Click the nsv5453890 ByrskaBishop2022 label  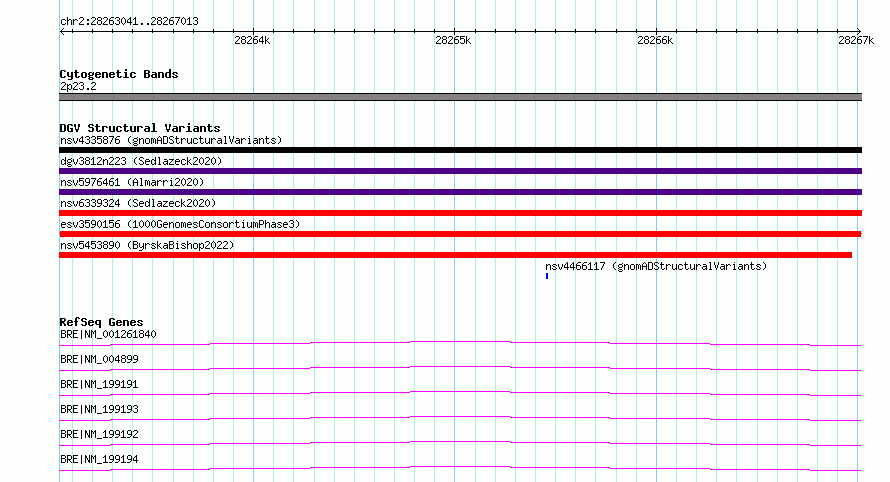pyautogui.click(x=147, y=245)
